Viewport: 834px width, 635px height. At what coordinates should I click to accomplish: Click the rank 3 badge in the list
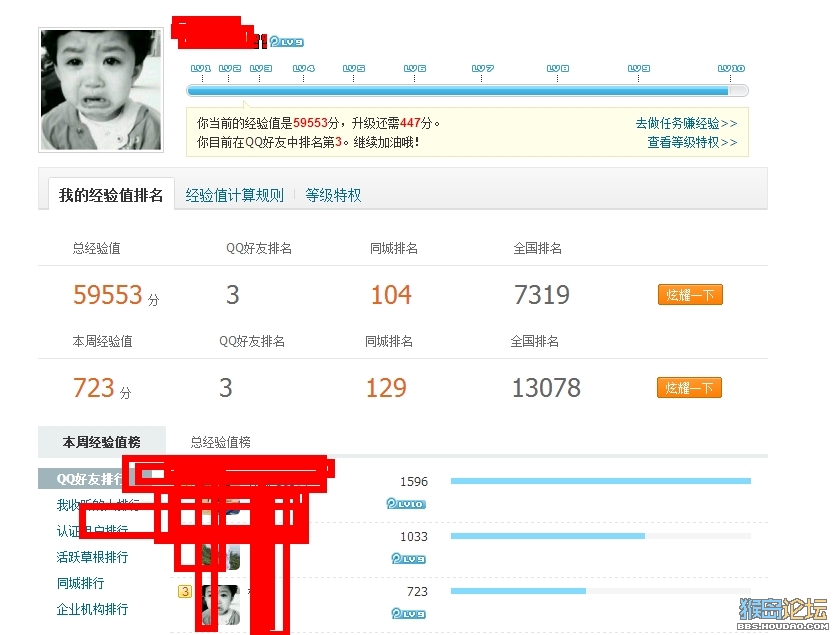185,591
